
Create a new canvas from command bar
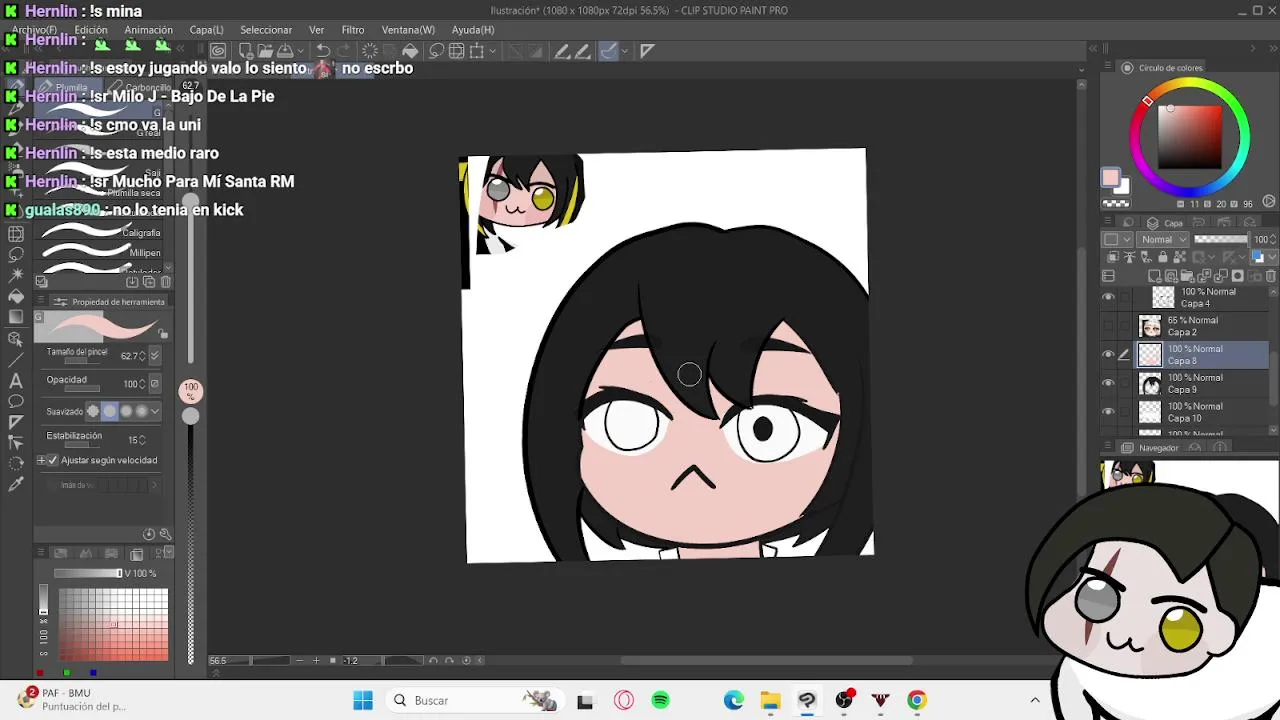click(x=246, y=51)
